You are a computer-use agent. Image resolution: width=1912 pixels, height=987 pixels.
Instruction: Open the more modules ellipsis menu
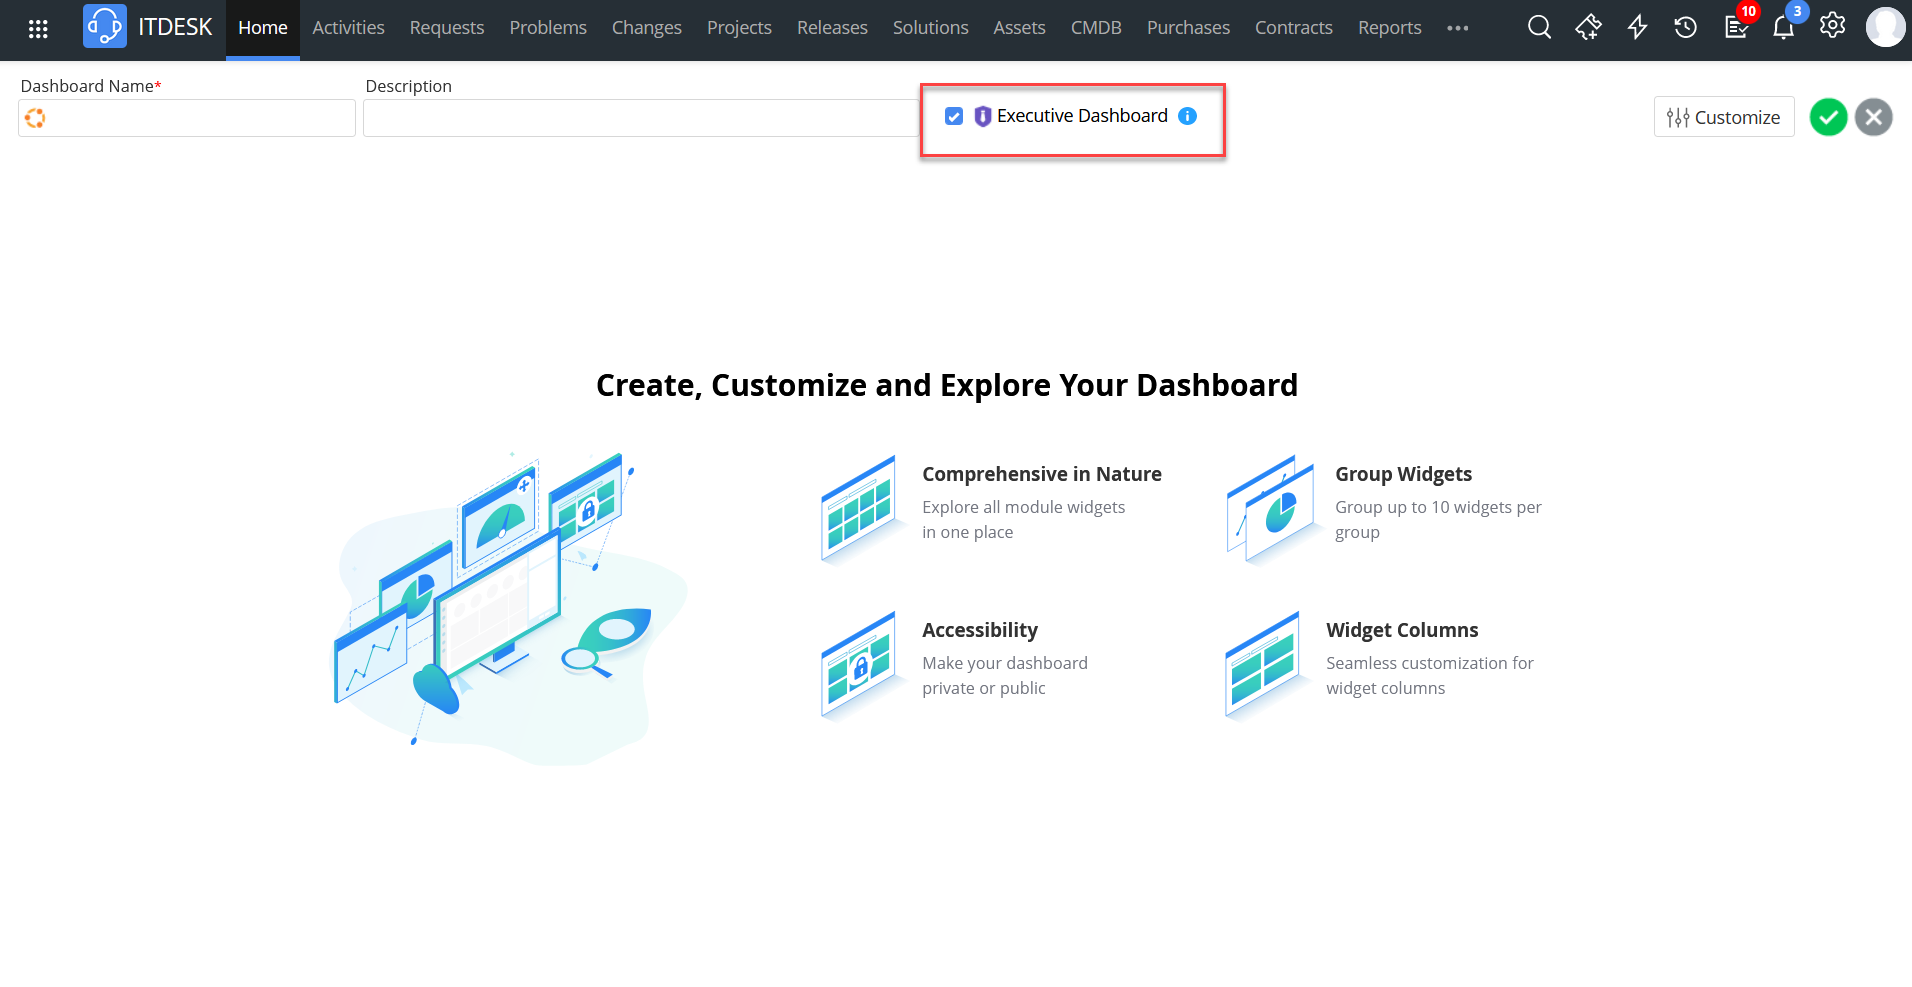click(x=1457, y=28)
